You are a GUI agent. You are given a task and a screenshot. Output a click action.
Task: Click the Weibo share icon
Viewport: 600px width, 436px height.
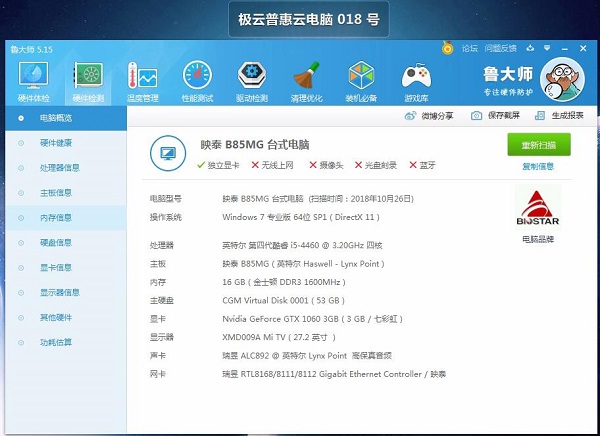(x=410, y=116)
